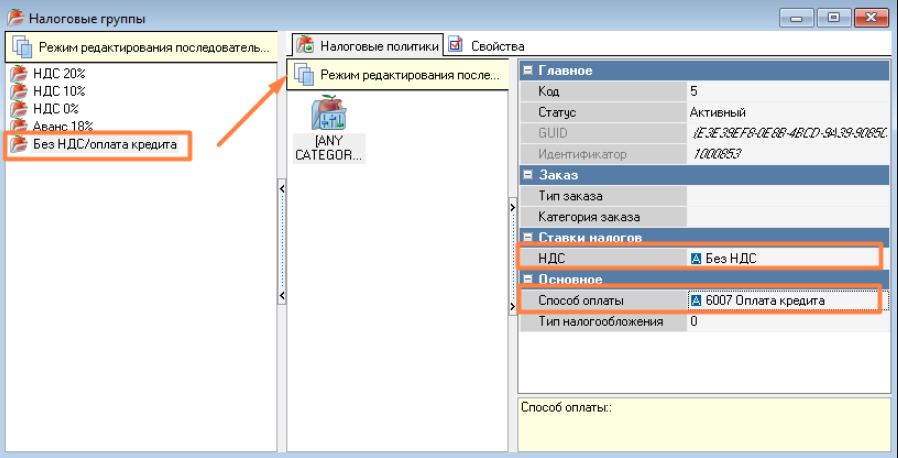898x458 pixels.
Task: Collapse the Основное property section
Action: [528, 279]
